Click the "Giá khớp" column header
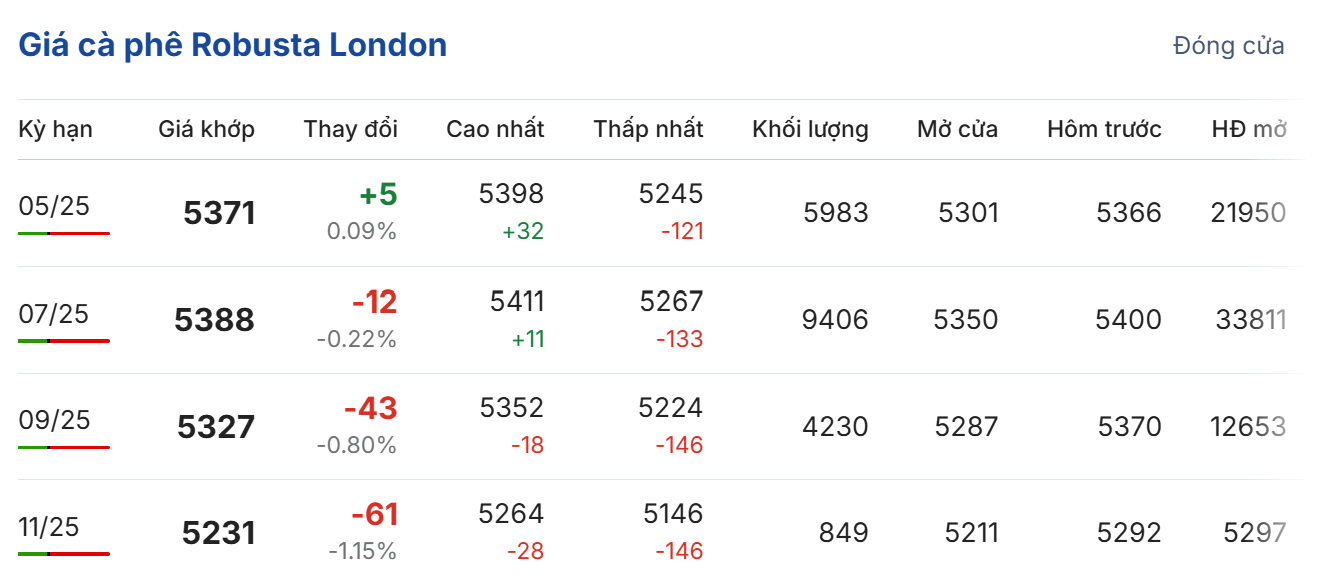This screenshot has height=582, width=1318. (x=206, y=129)
